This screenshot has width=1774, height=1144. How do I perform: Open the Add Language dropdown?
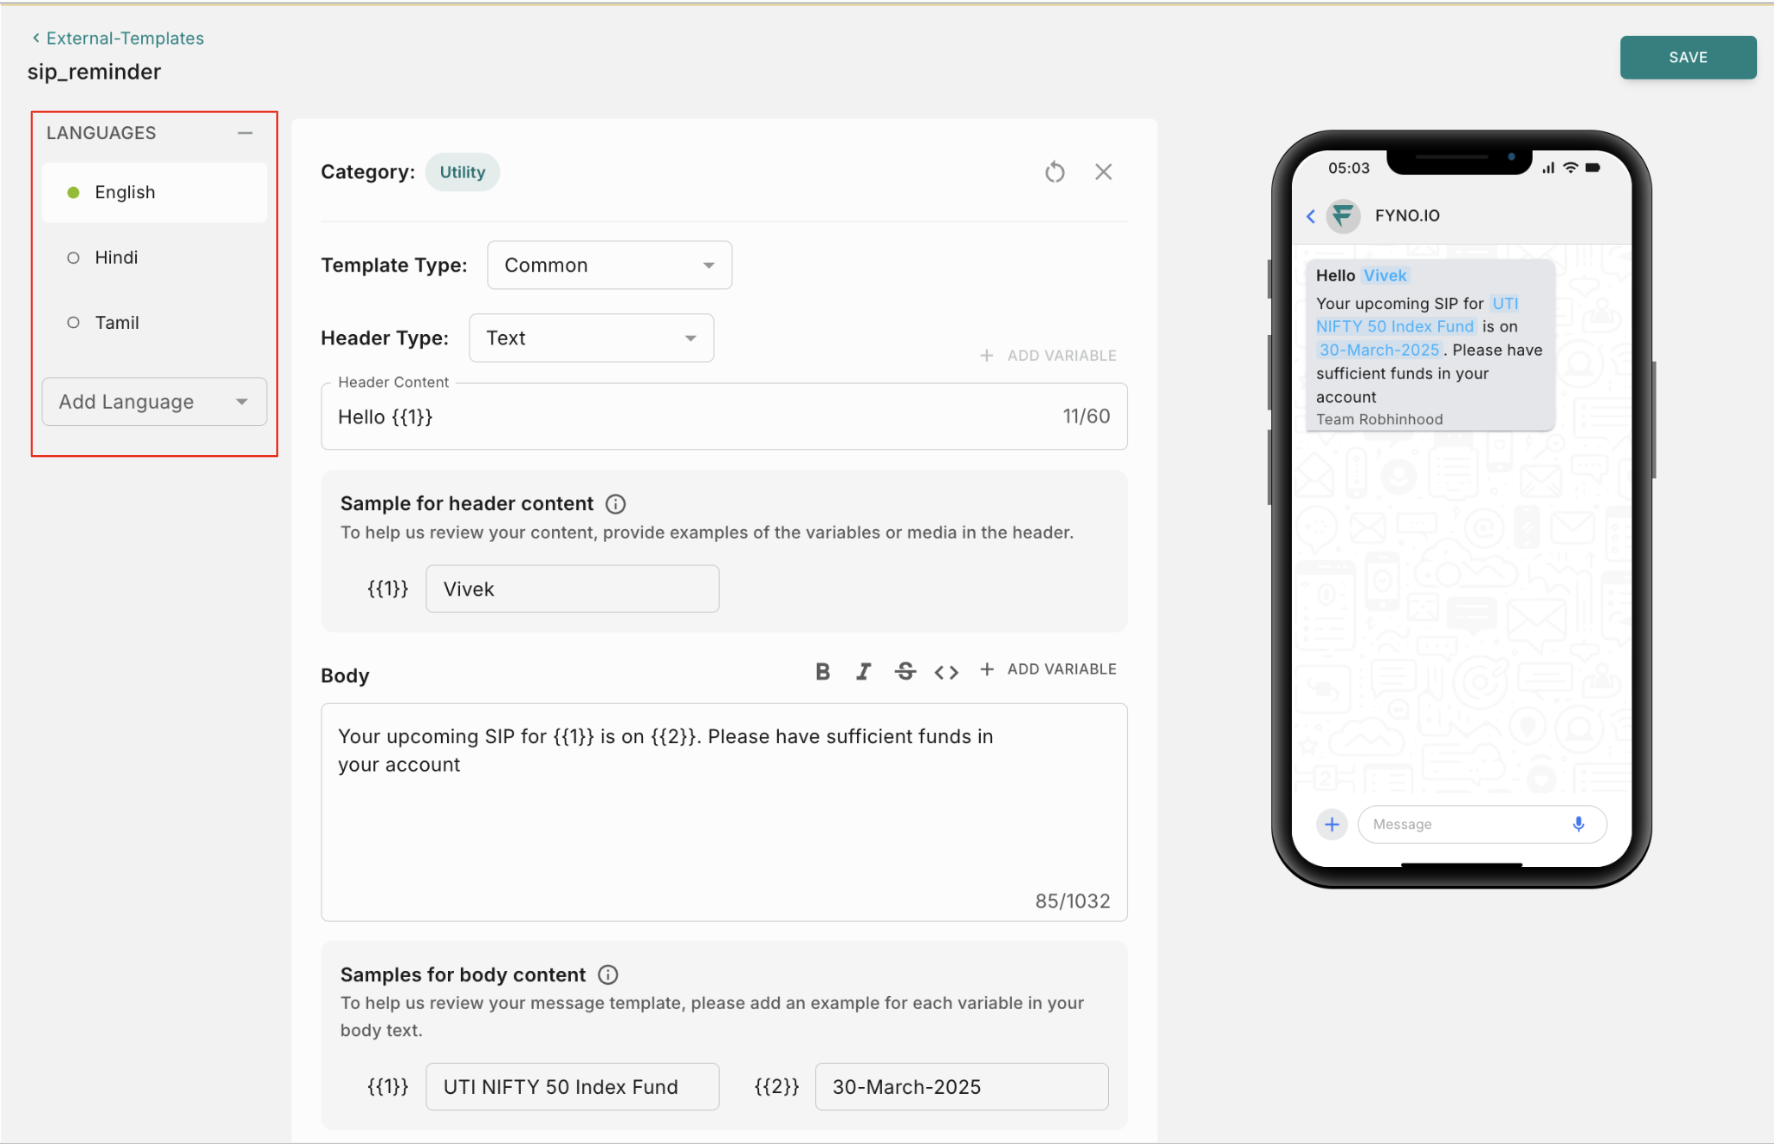tap(154, 402)
